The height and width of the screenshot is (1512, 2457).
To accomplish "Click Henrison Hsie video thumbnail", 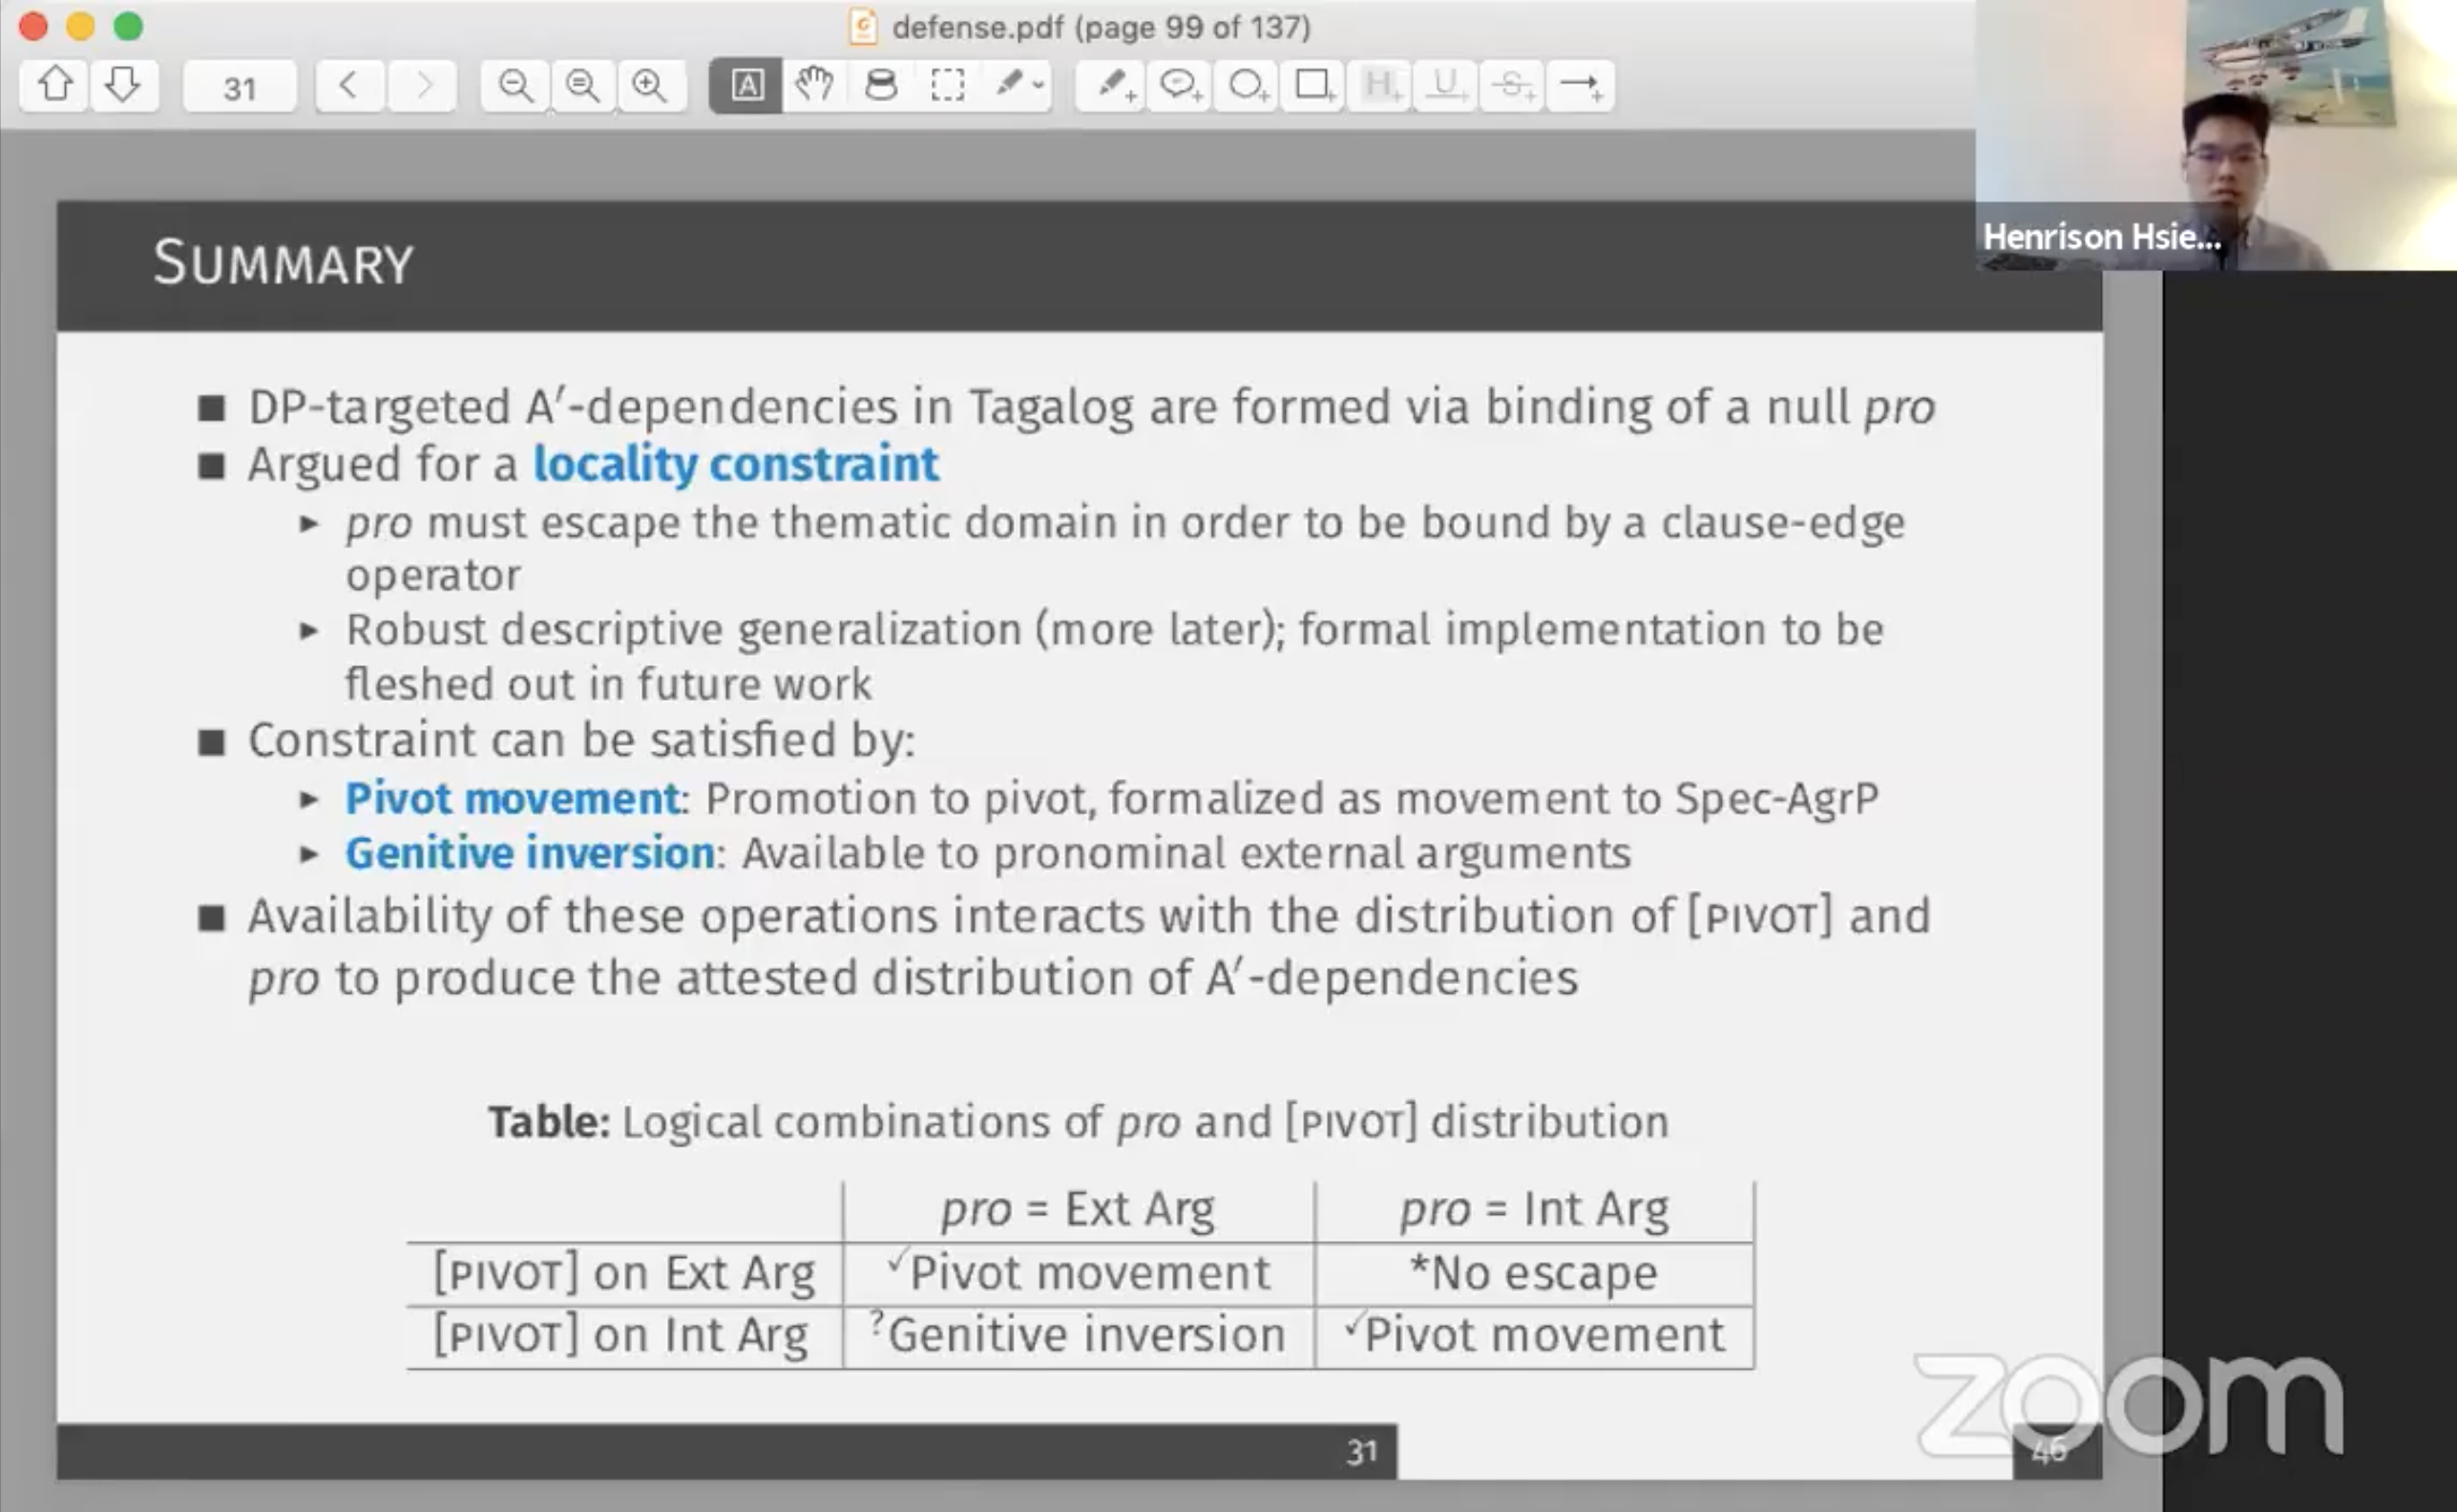I will tap(2216, 135).
